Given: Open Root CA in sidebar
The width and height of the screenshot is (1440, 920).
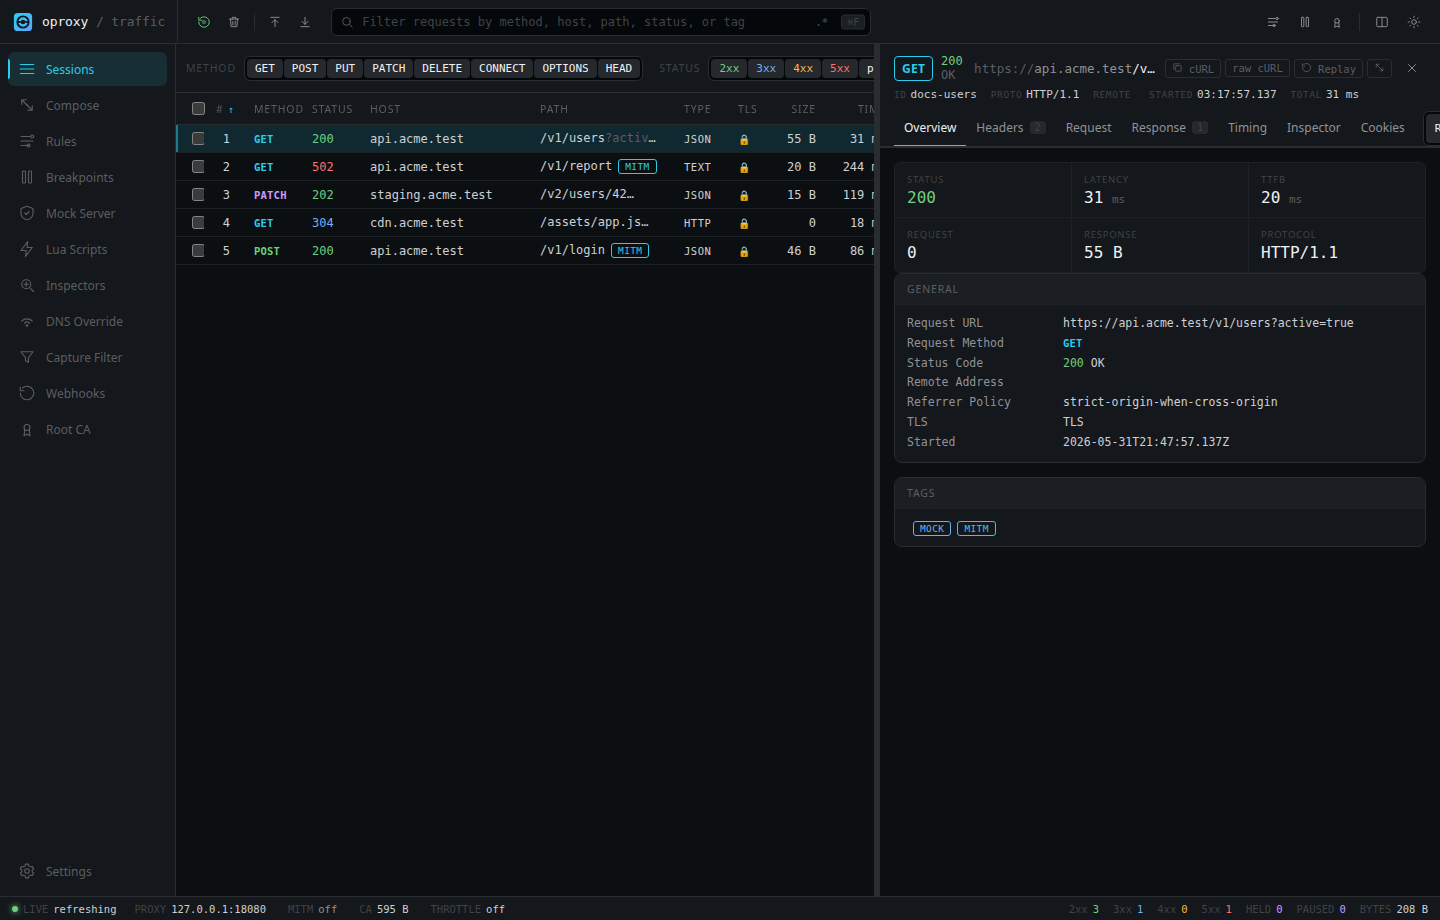Looking at the screenshot, I should (x=88, y=429).
